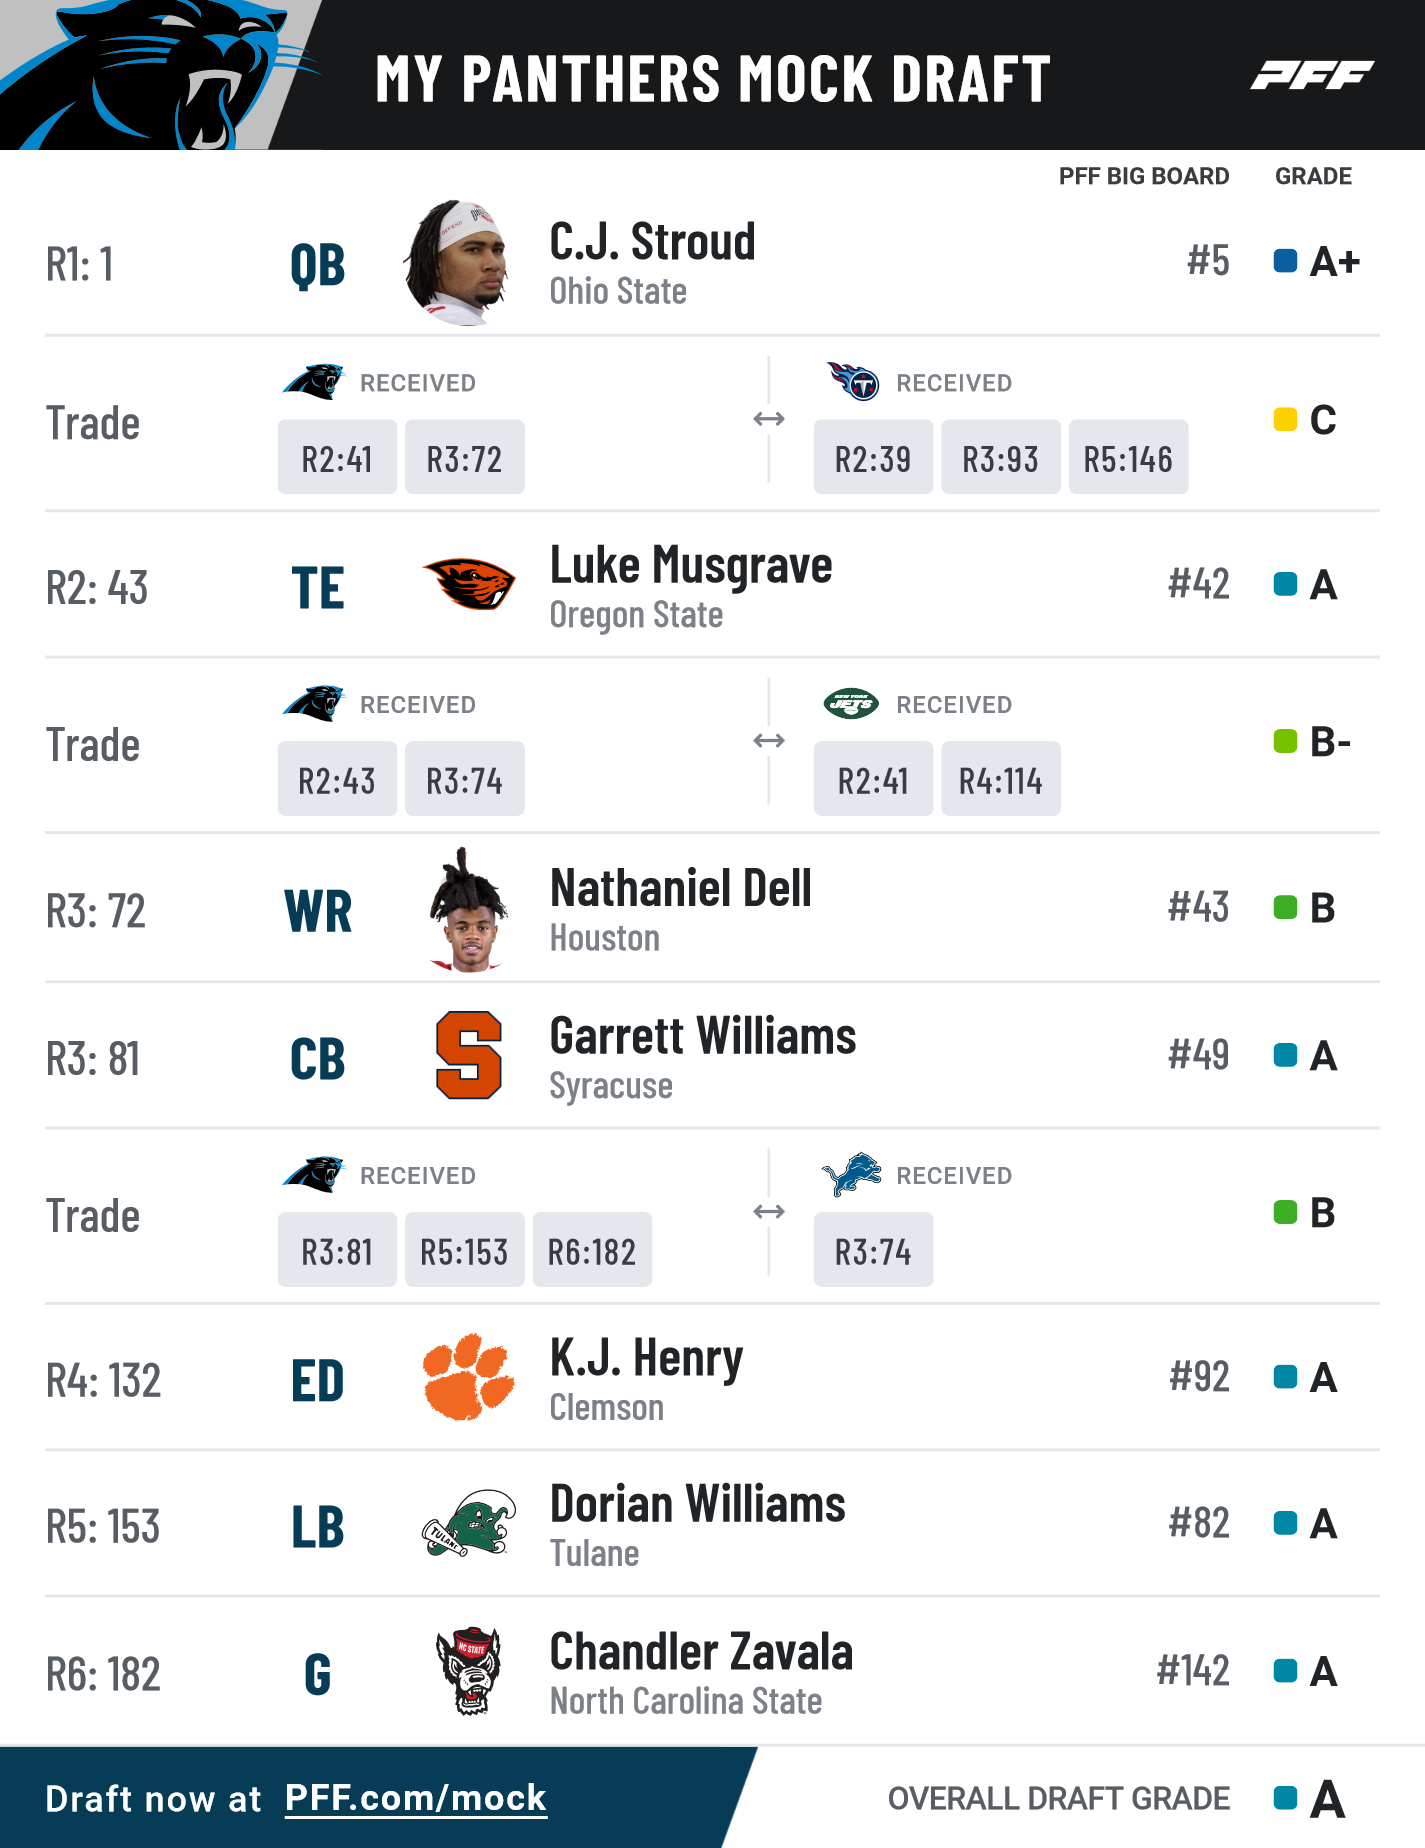Click the Oregon State Beavers logo
Screen dimensions: 1425x1848
468,583
